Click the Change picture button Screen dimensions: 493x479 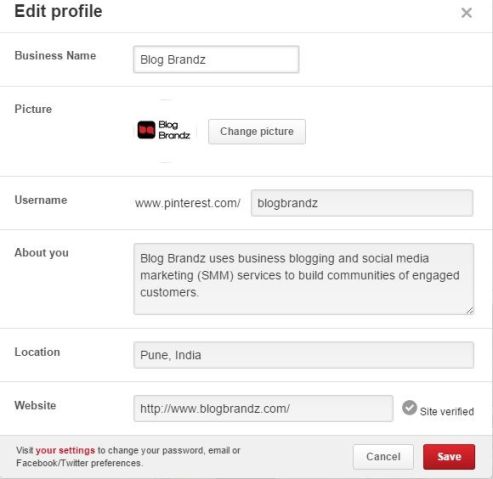(x=257, y=132)
